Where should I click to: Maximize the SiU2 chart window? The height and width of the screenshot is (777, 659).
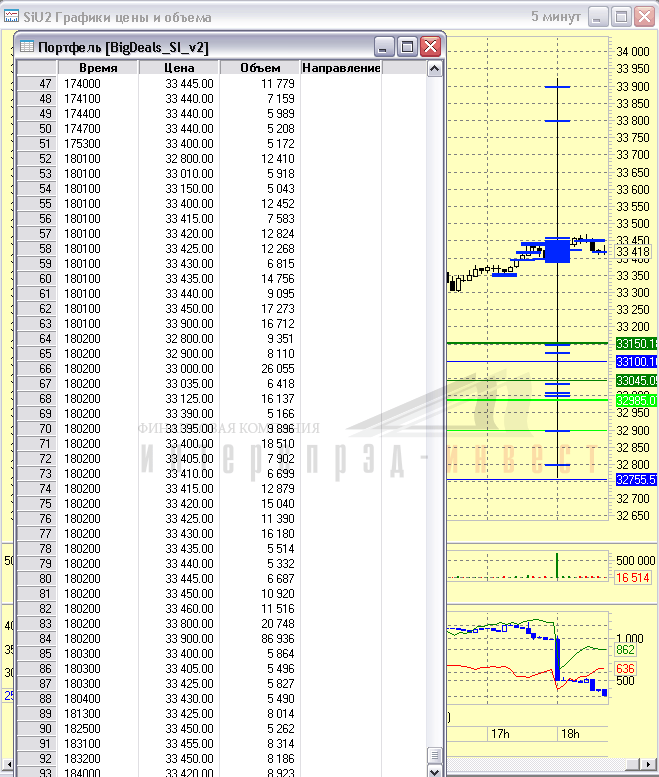(x=621, y=16)
